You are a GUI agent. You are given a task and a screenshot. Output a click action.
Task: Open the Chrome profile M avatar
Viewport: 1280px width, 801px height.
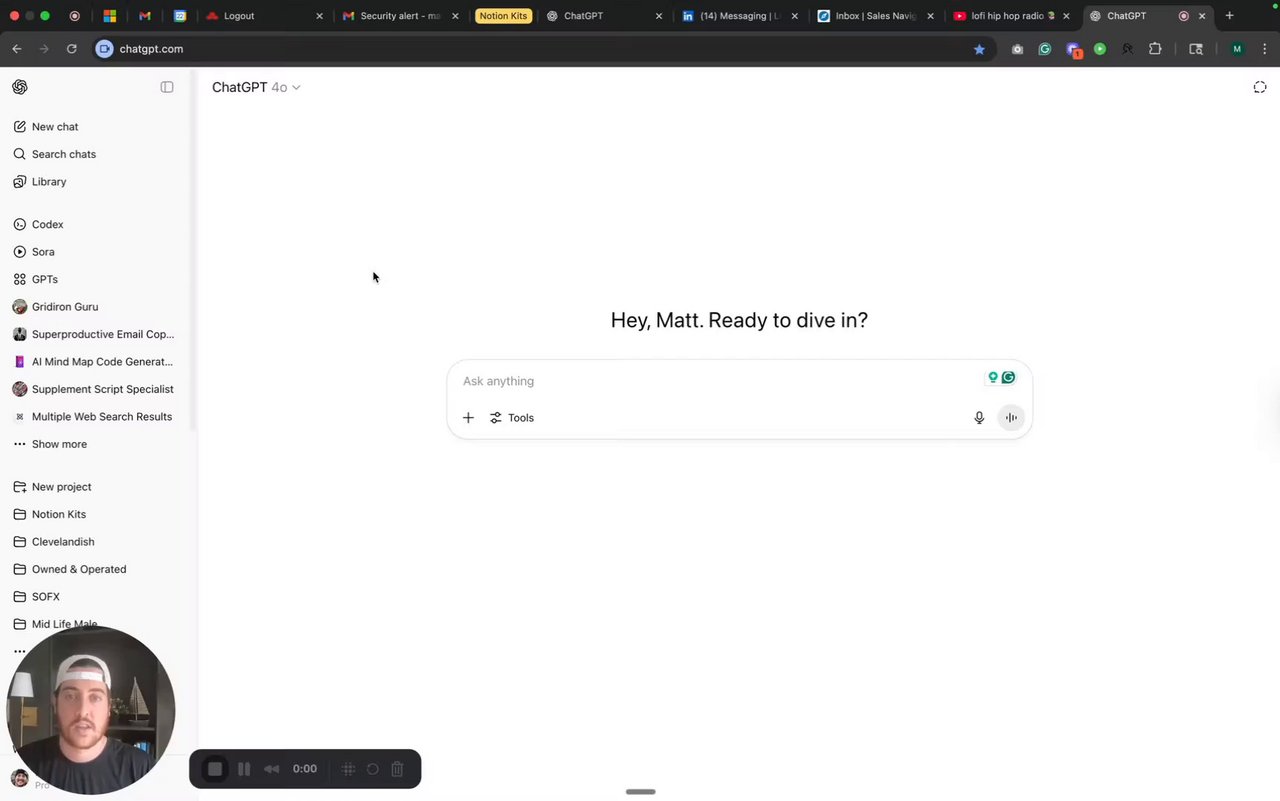(x=1237, y=49)
